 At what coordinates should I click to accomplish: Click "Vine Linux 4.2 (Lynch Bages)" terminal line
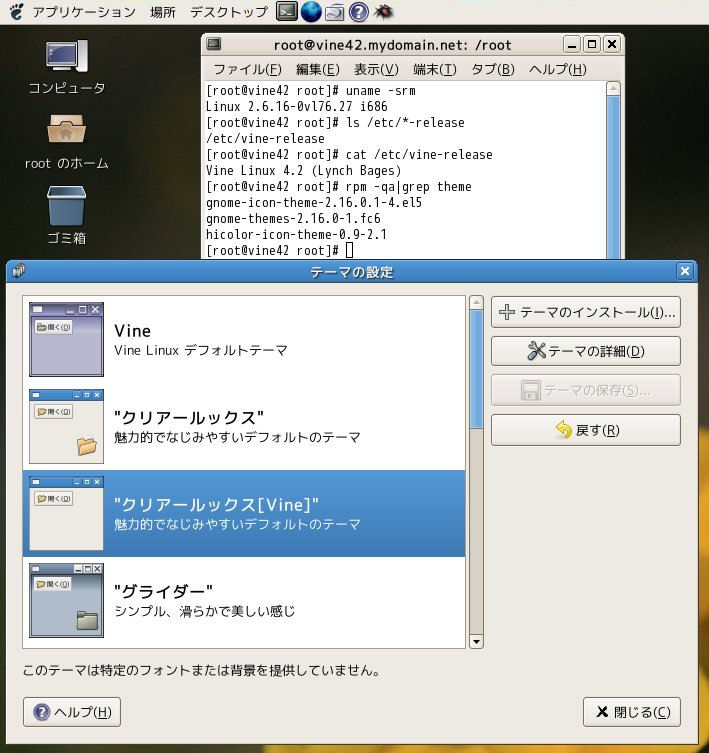click(x=303, y=170)
